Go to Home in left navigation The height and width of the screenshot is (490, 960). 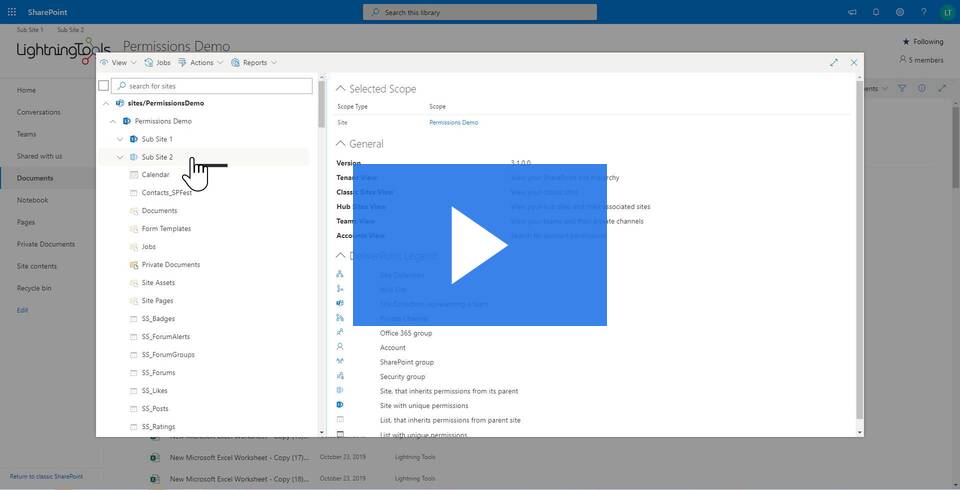[x=26, y=90]
